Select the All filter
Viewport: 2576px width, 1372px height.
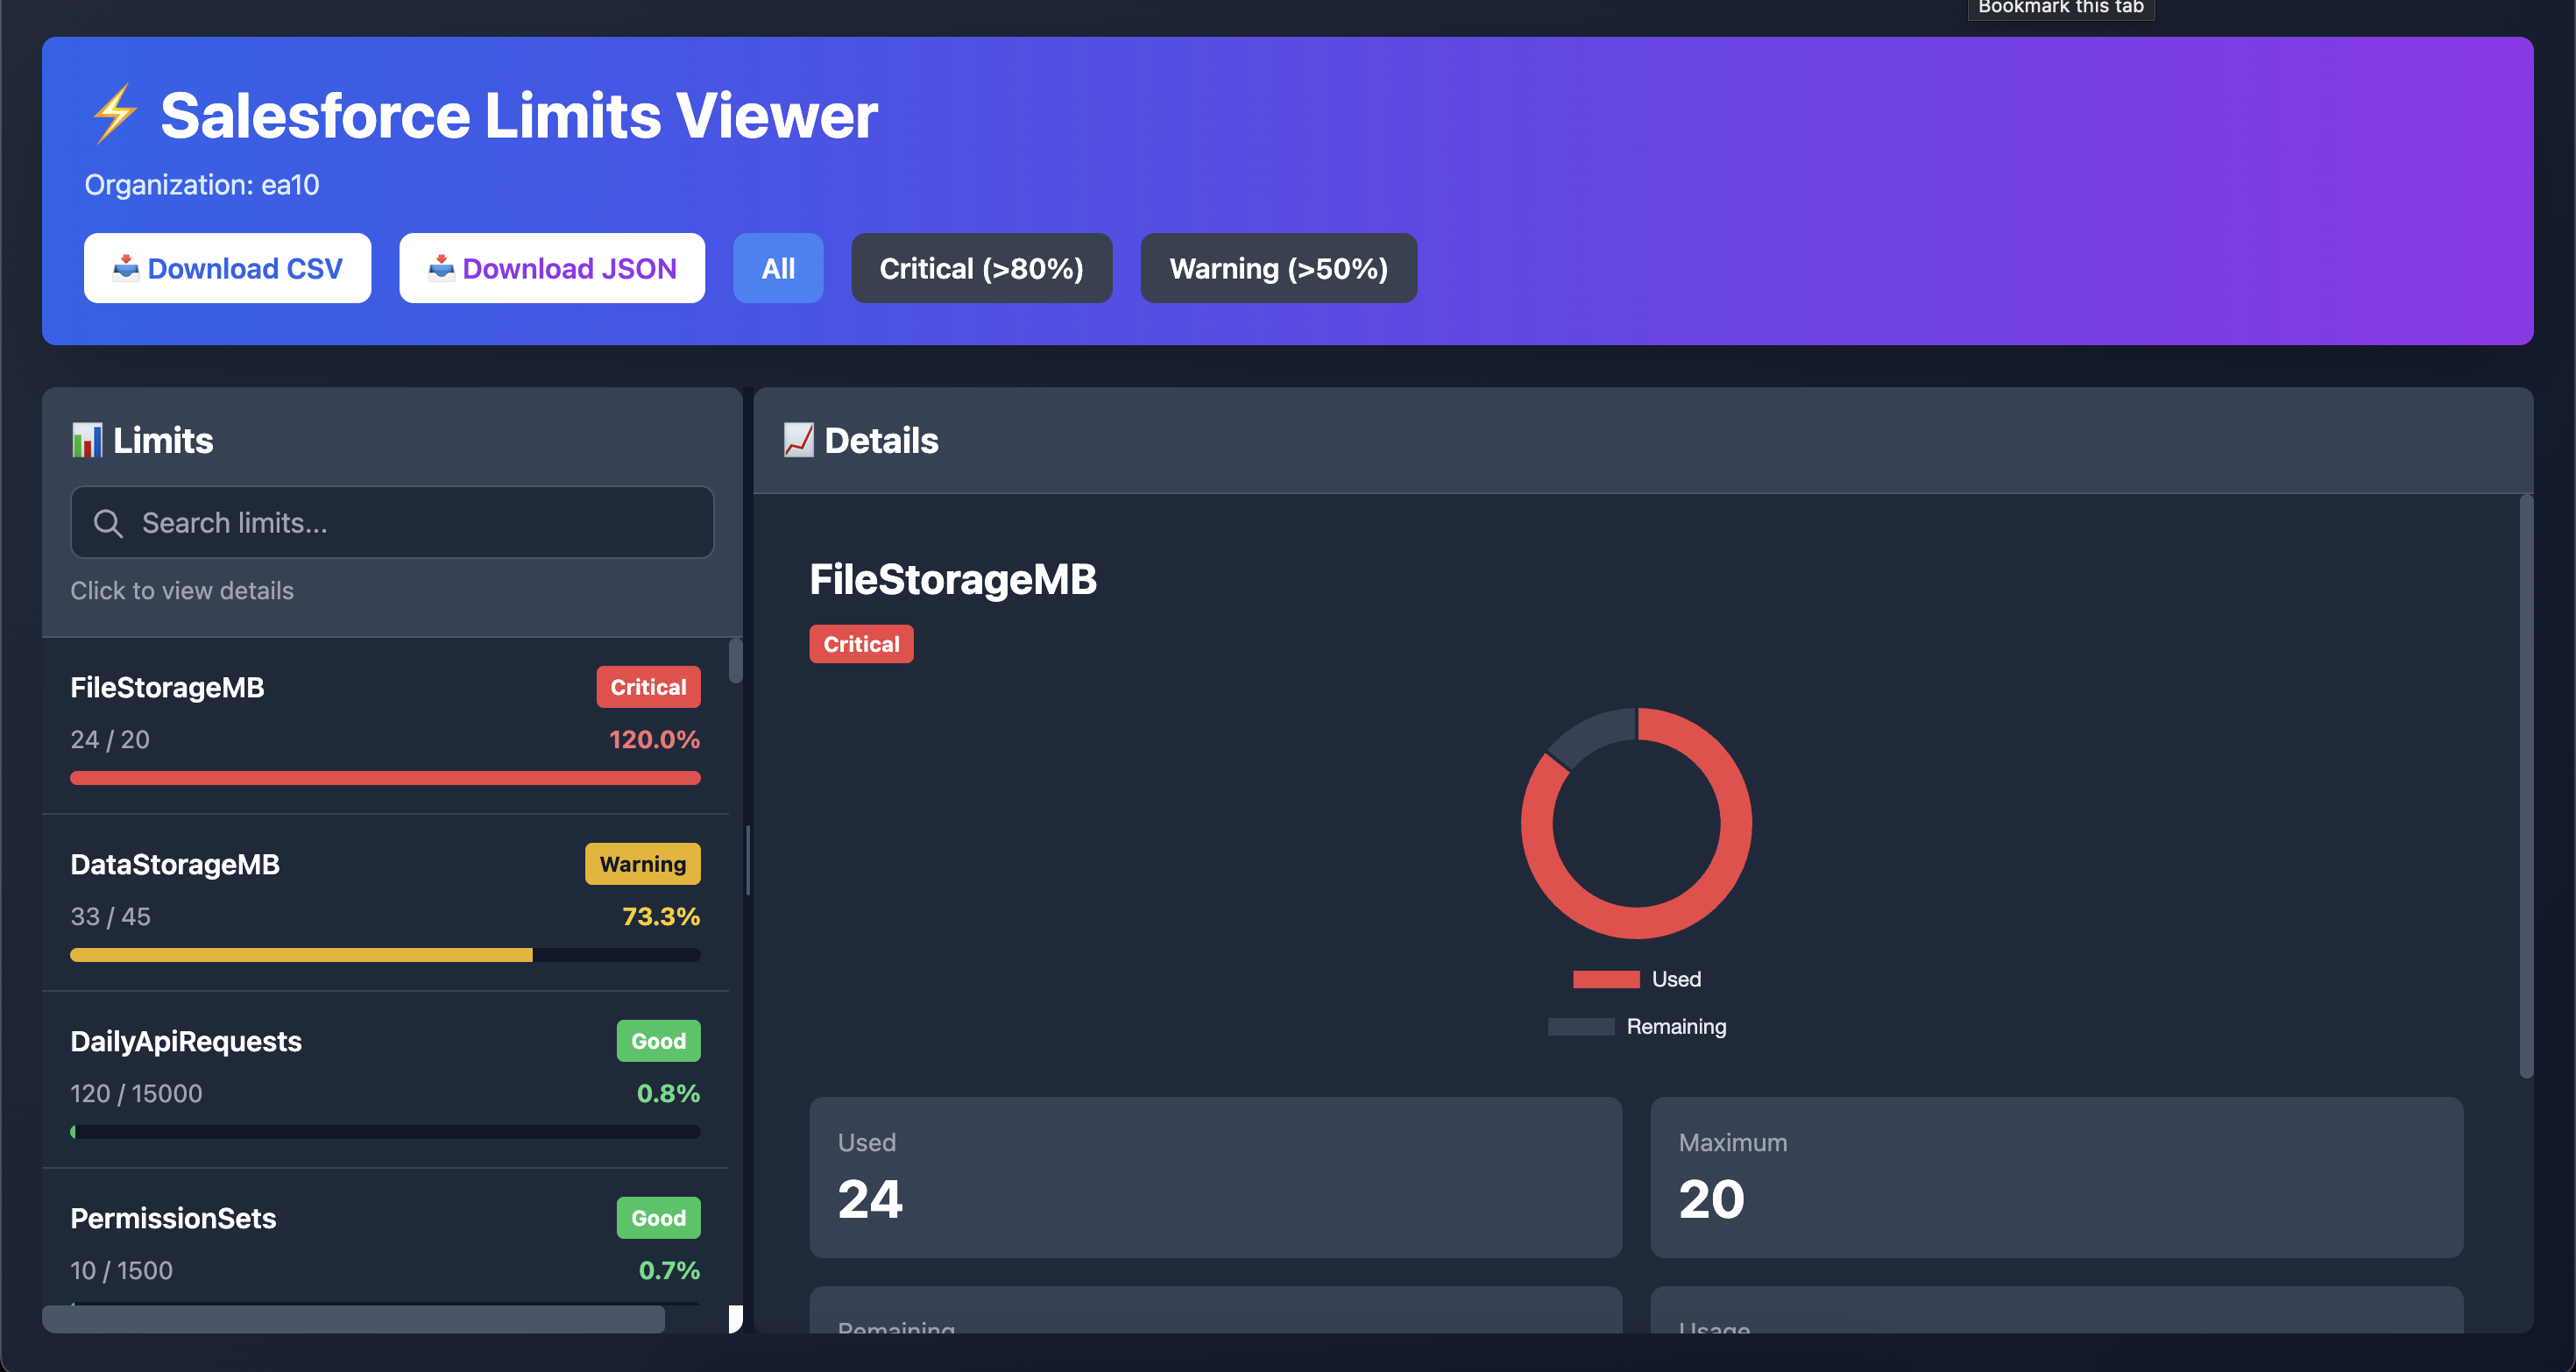777,268
